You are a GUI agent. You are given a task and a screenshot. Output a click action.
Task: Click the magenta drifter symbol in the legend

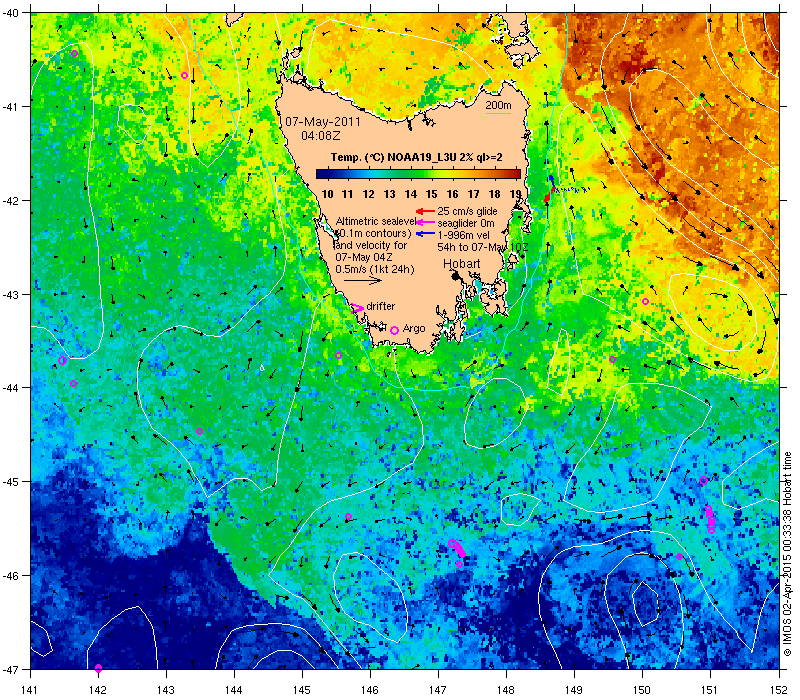pos(358,308)
